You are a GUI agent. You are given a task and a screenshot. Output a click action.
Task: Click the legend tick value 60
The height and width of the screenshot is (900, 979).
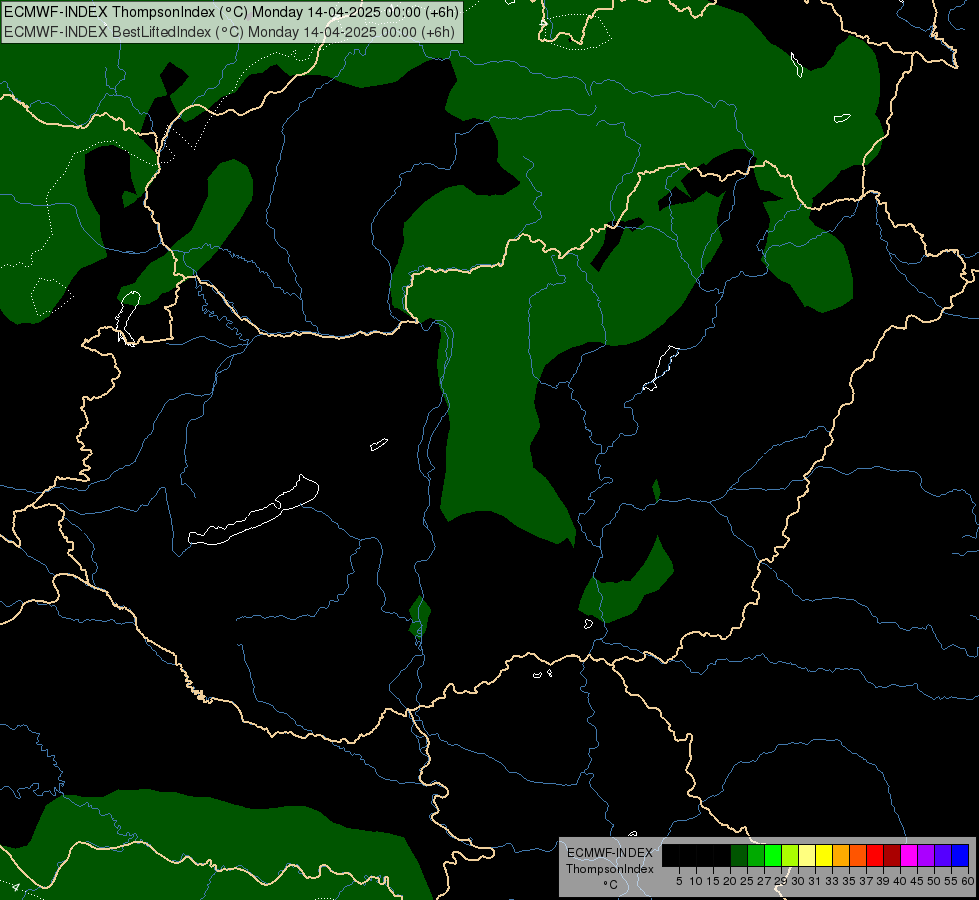click(968, 881)
